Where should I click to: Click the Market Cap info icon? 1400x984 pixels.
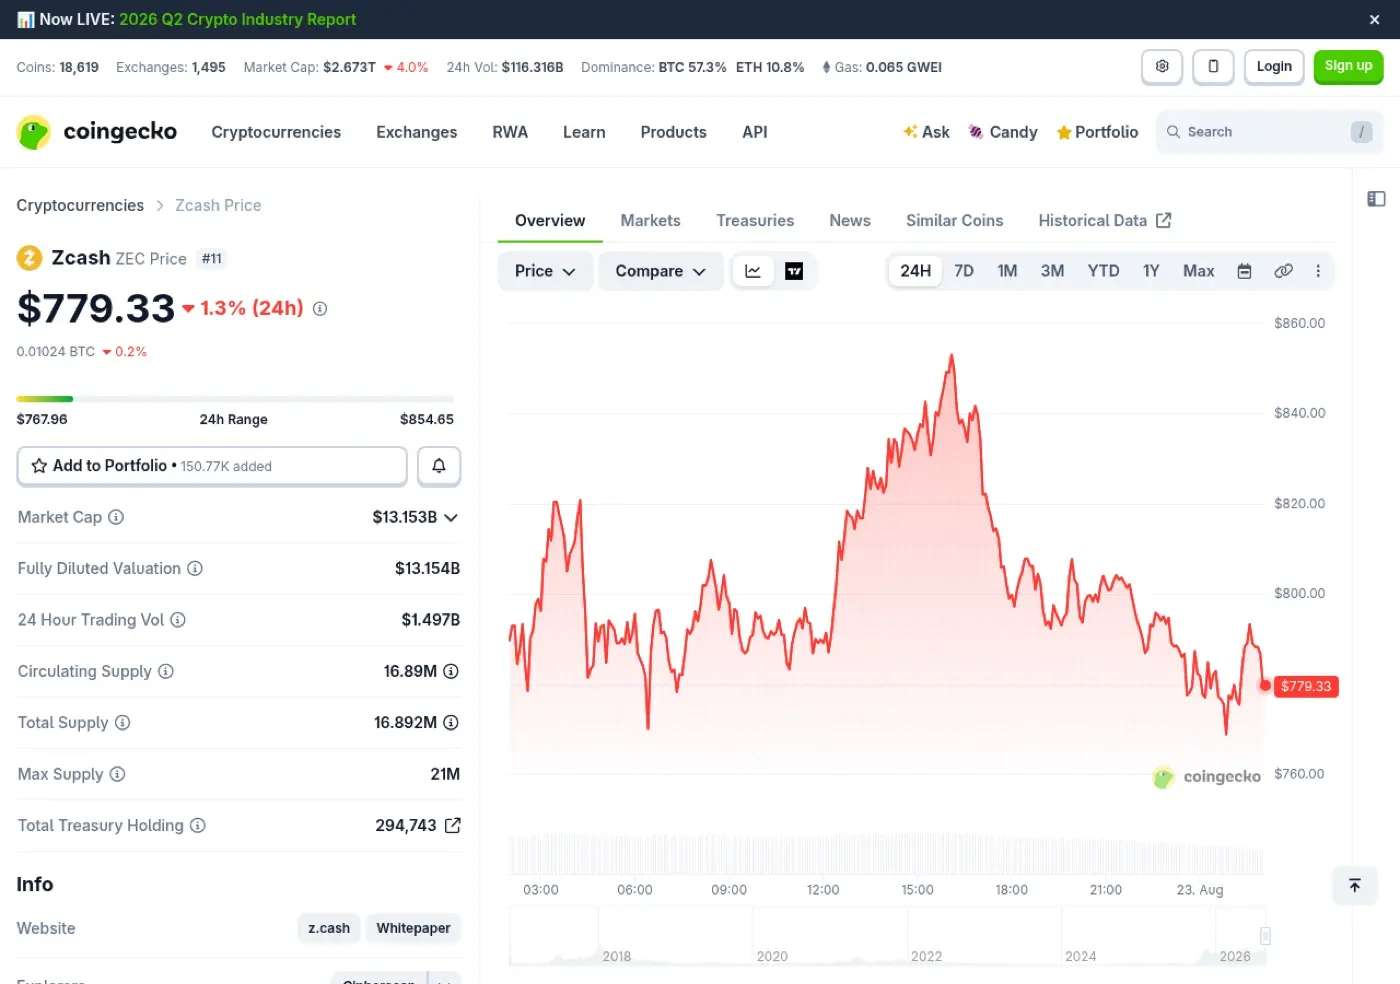(x=116, y=517)
